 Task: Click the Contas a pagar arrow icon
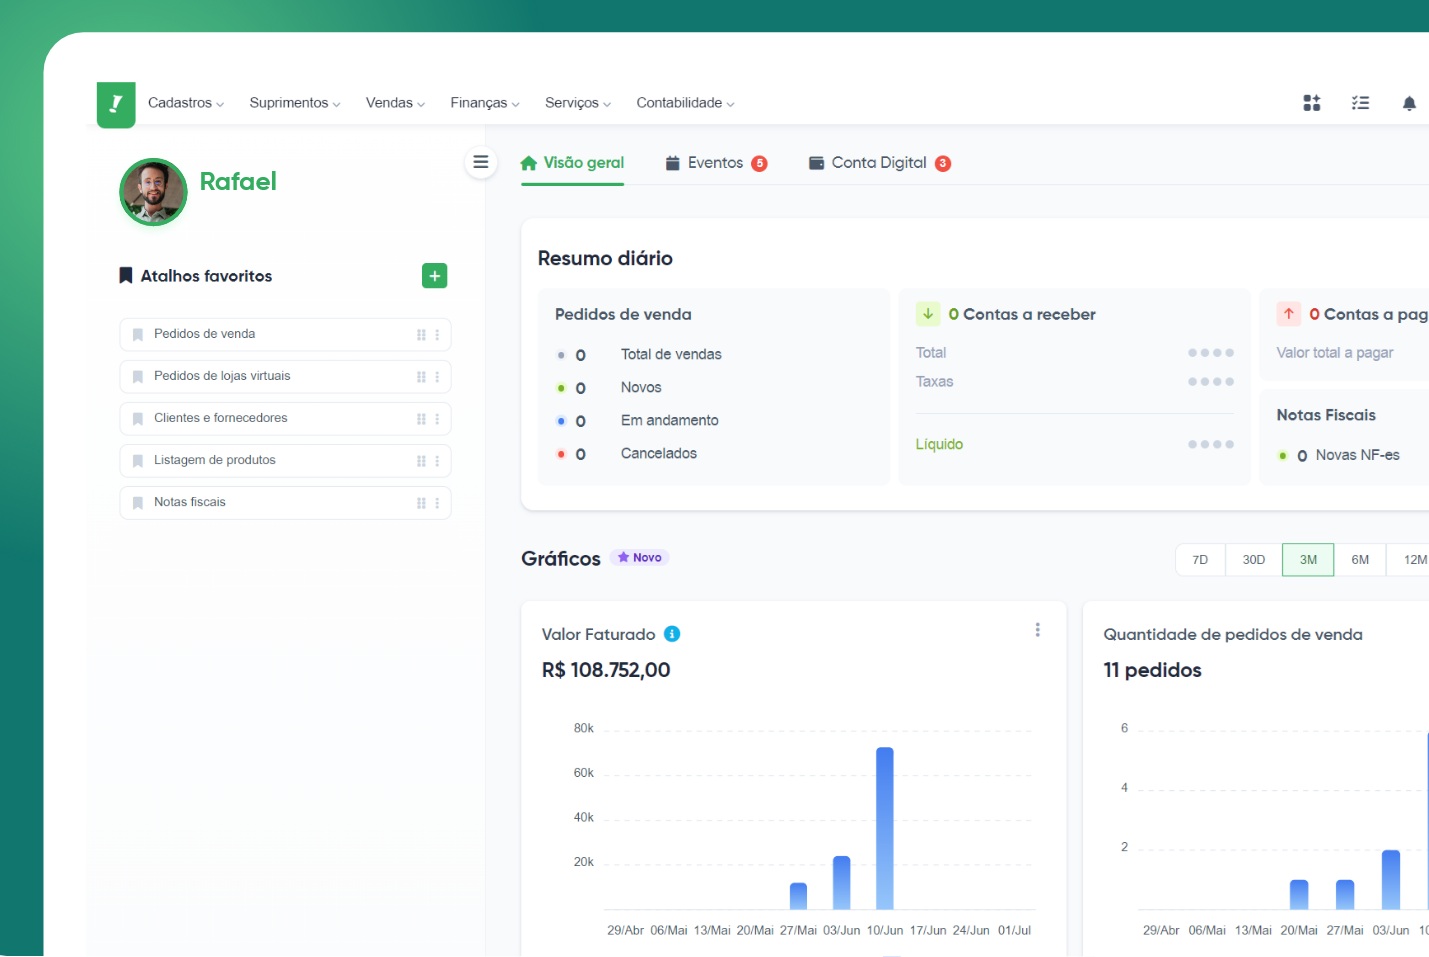(x=1289, y=314)
